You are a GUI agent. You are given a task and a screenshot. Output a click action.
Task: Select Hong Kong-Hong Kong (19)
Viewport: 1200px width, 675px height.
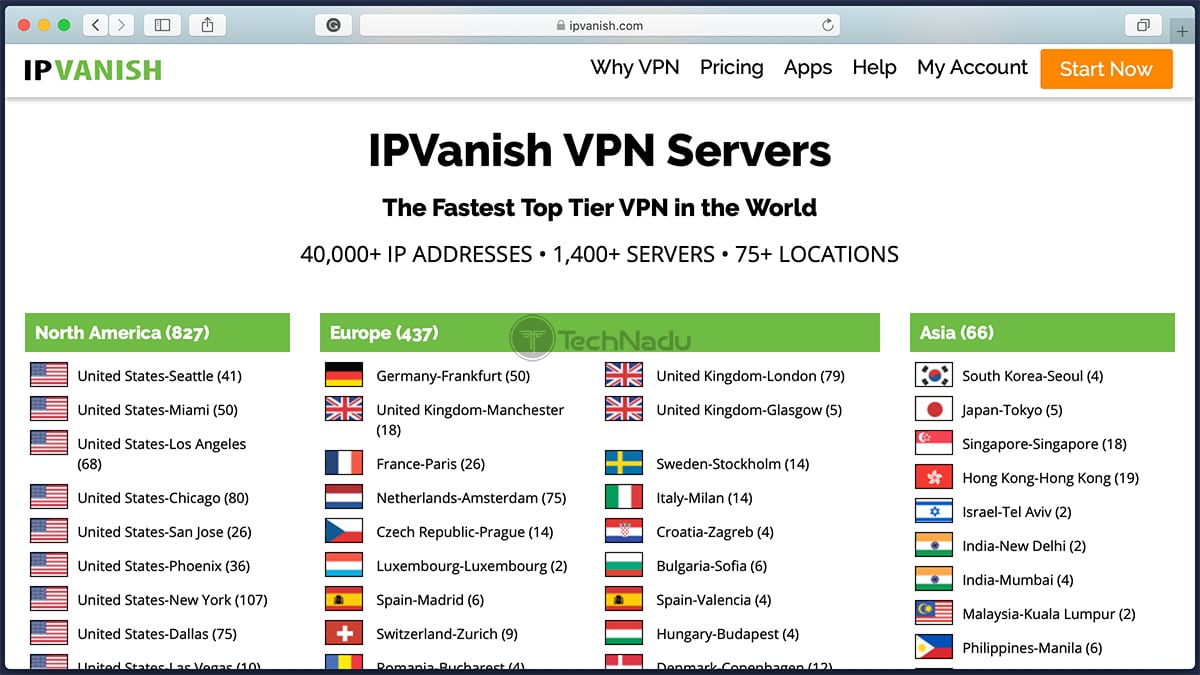[x=1051, y=478]
